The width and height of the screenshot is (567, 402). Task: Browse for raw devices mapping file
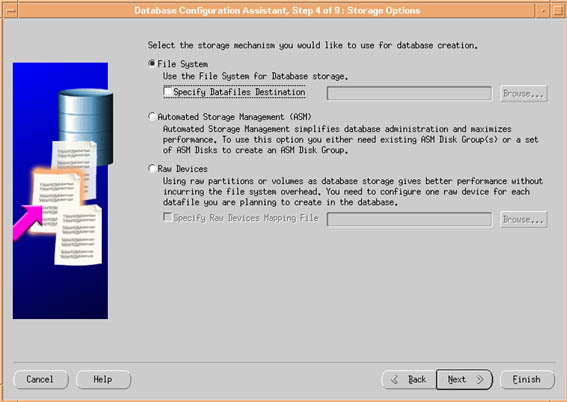tap(524, 219)
